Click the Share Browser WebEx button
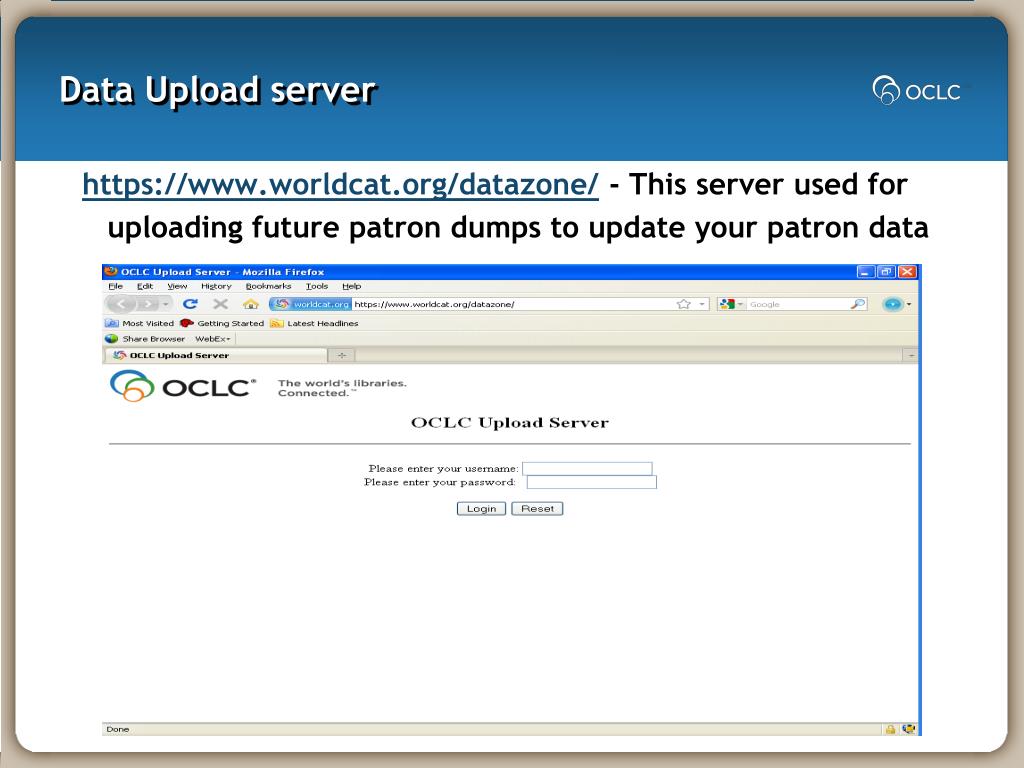Viewport: 1024px width, 768px height. [x=145, y=339]
